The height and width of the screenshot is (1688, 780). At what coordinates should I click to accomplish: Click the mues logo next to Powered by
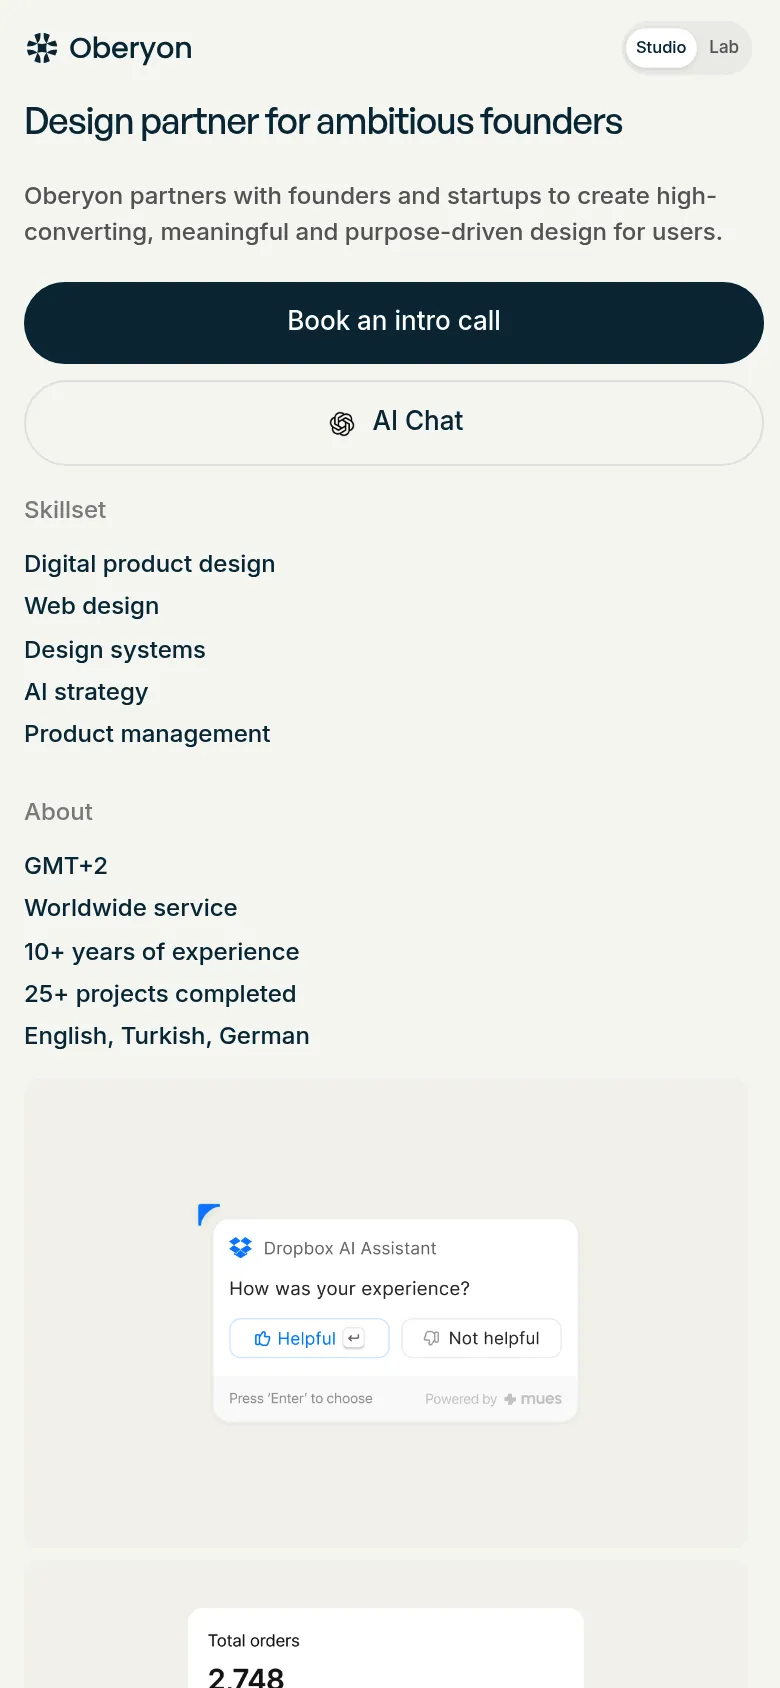[x=533, y=1398]
